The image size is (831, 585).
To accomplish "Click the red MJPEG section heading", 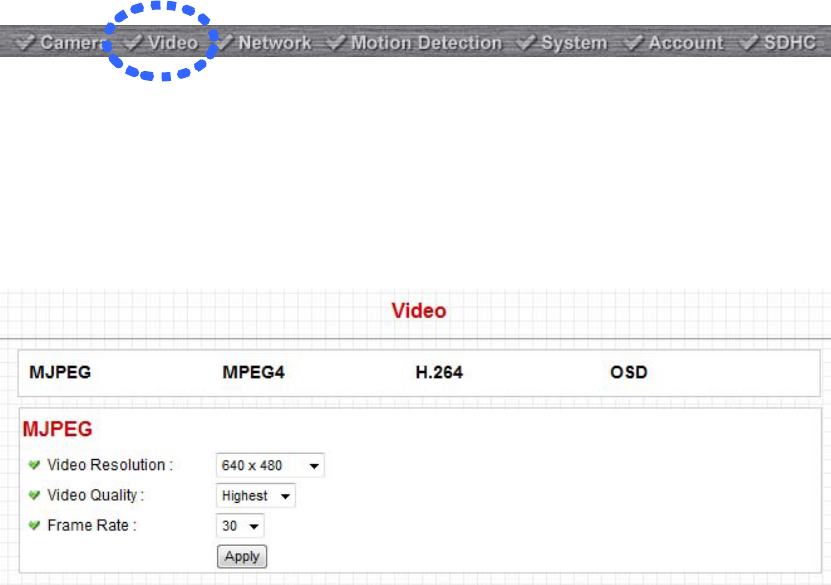I will [57, 429].
